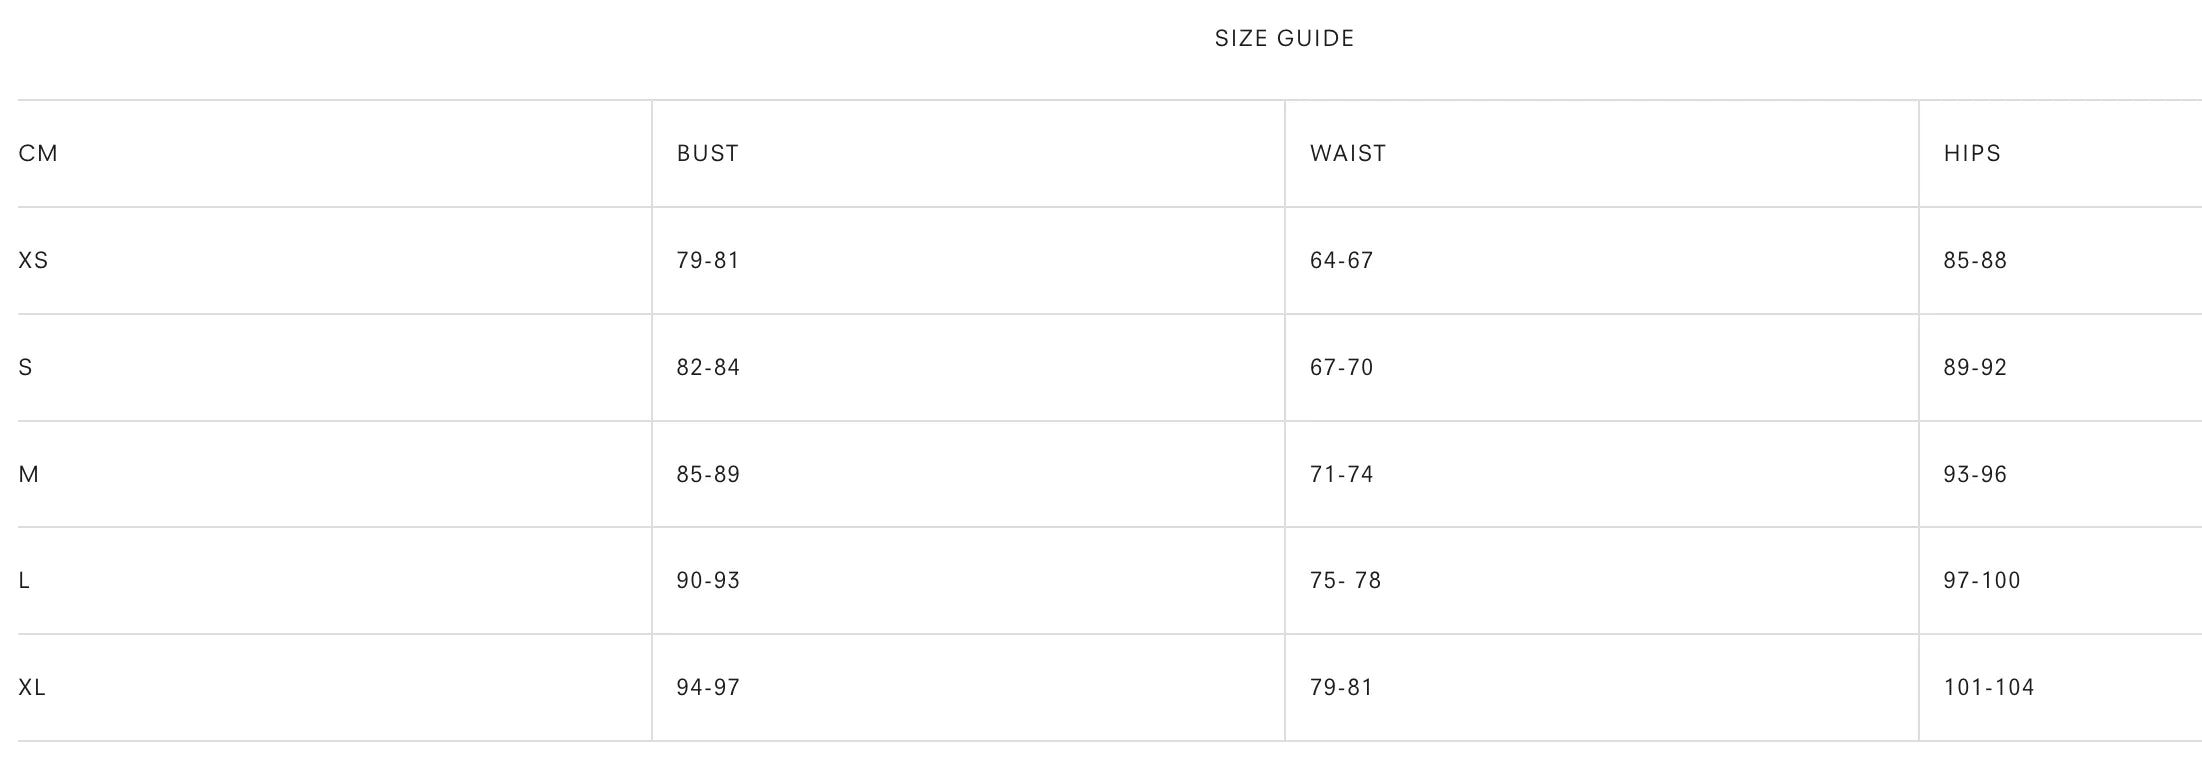Select the M size row label

click(x=29, y=475)
